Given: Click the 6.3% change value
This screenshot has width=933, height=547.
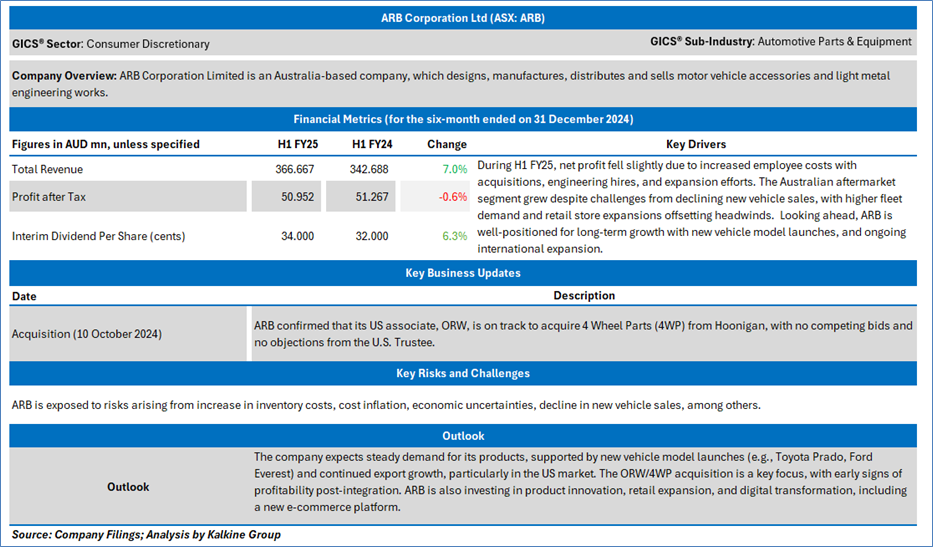Looking at the screenshot, I should coord(455,236).
